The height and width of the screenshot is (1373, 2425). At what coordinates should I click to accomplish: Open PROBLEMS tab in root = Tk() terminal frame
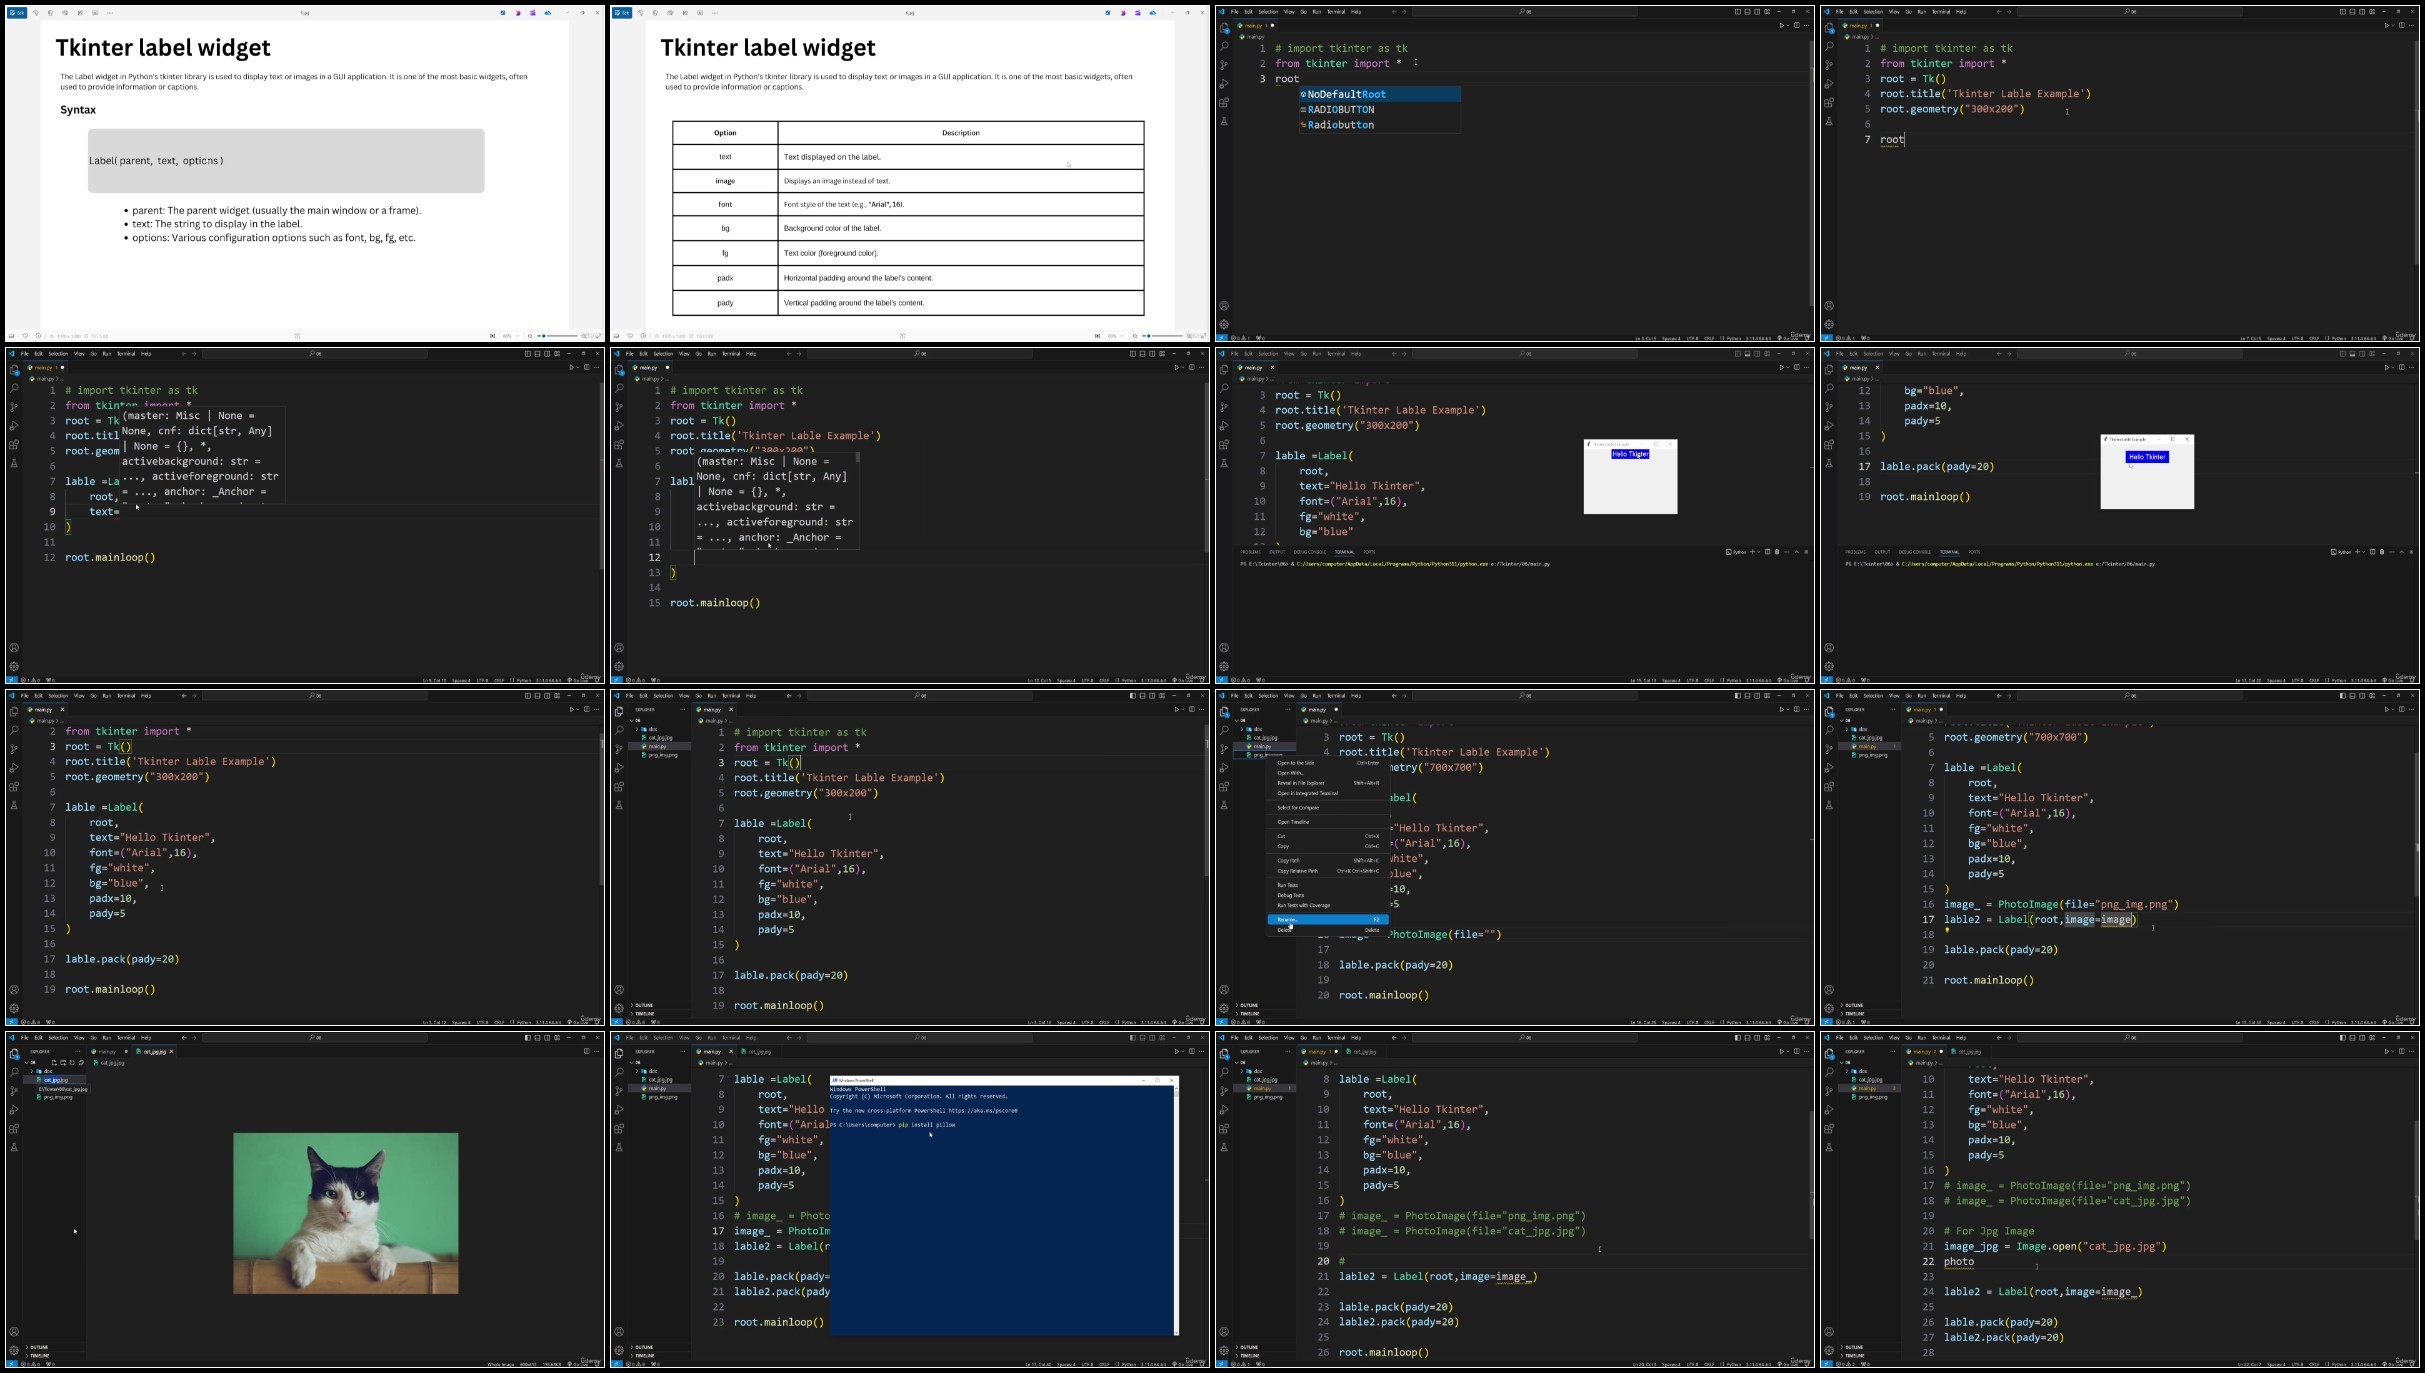click(x=1251, y=552)
